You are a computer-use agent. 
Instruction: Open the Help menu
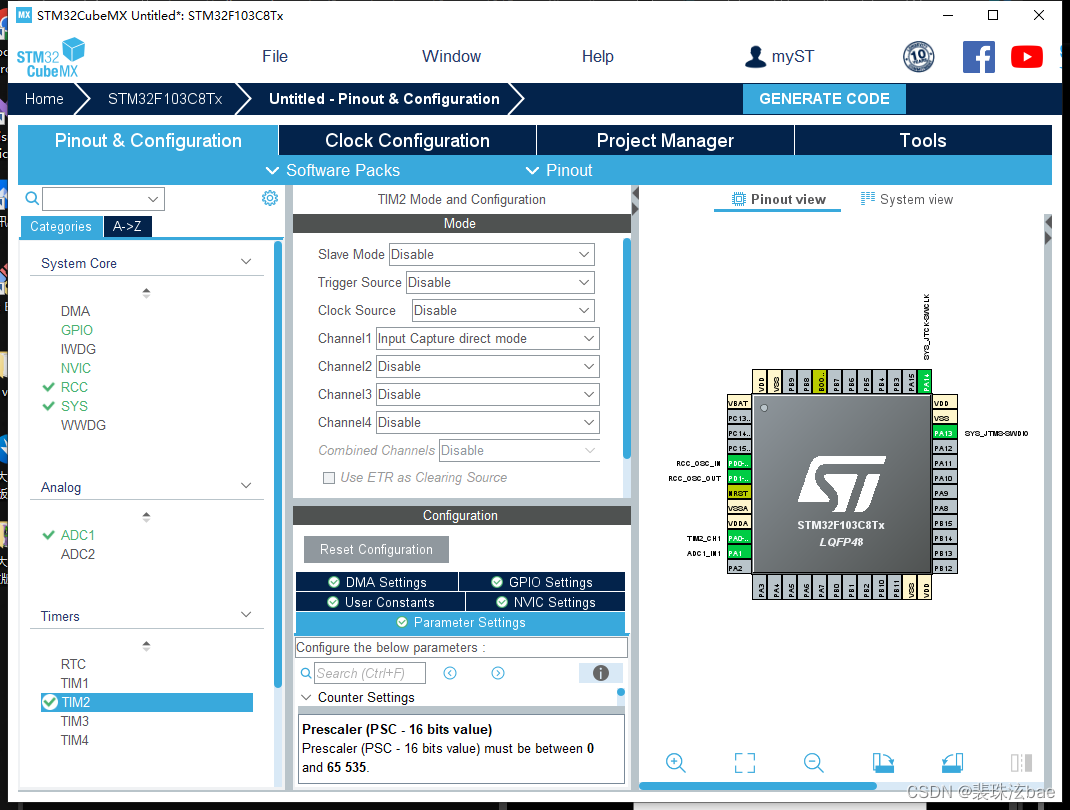pyautogui.click(x=598, y=57)
